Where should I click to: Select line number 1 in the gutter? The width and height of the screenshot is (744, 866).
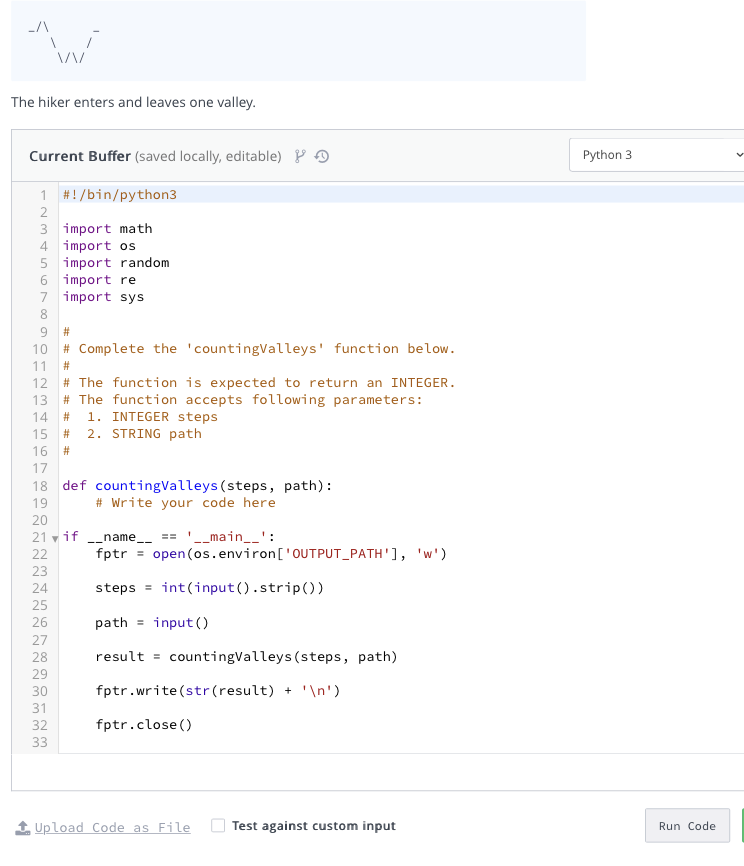coord(41,194)
